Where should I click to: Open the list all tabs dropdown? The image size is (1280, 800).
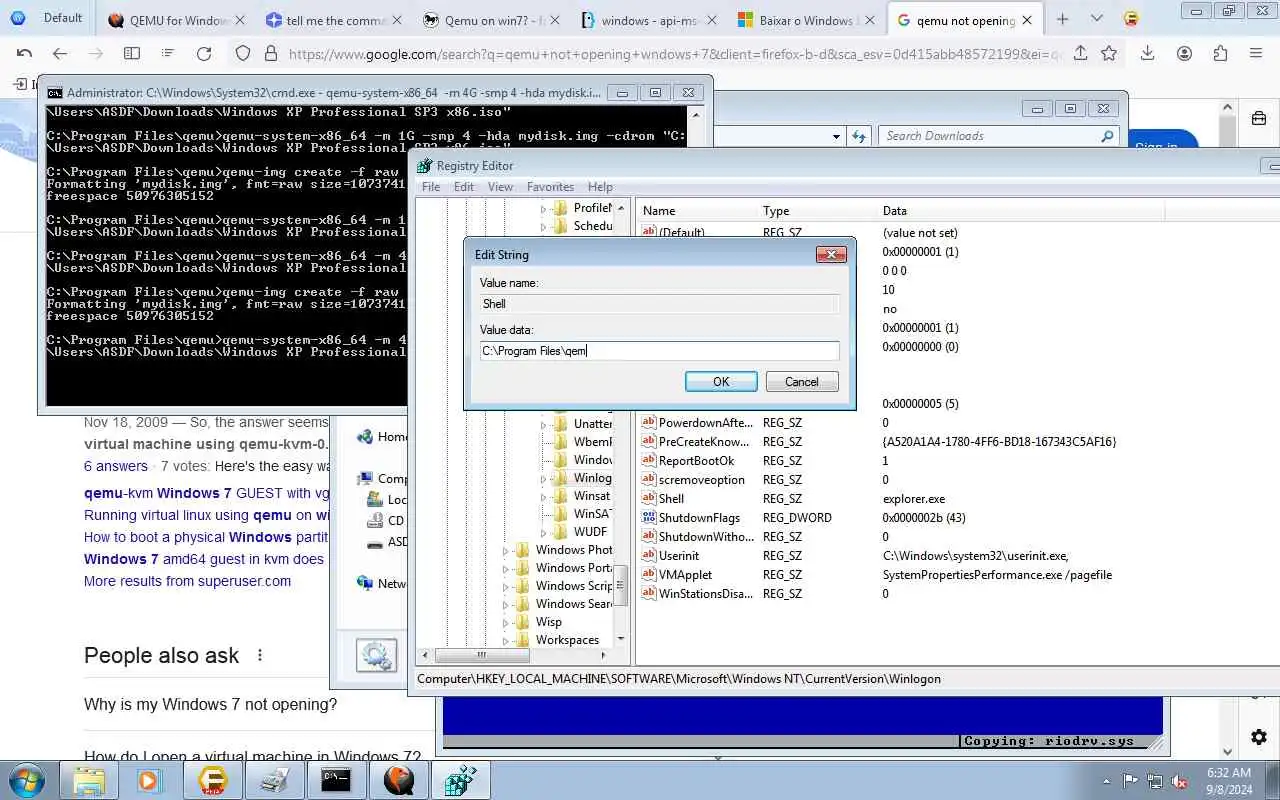(x=1097, y=19)
